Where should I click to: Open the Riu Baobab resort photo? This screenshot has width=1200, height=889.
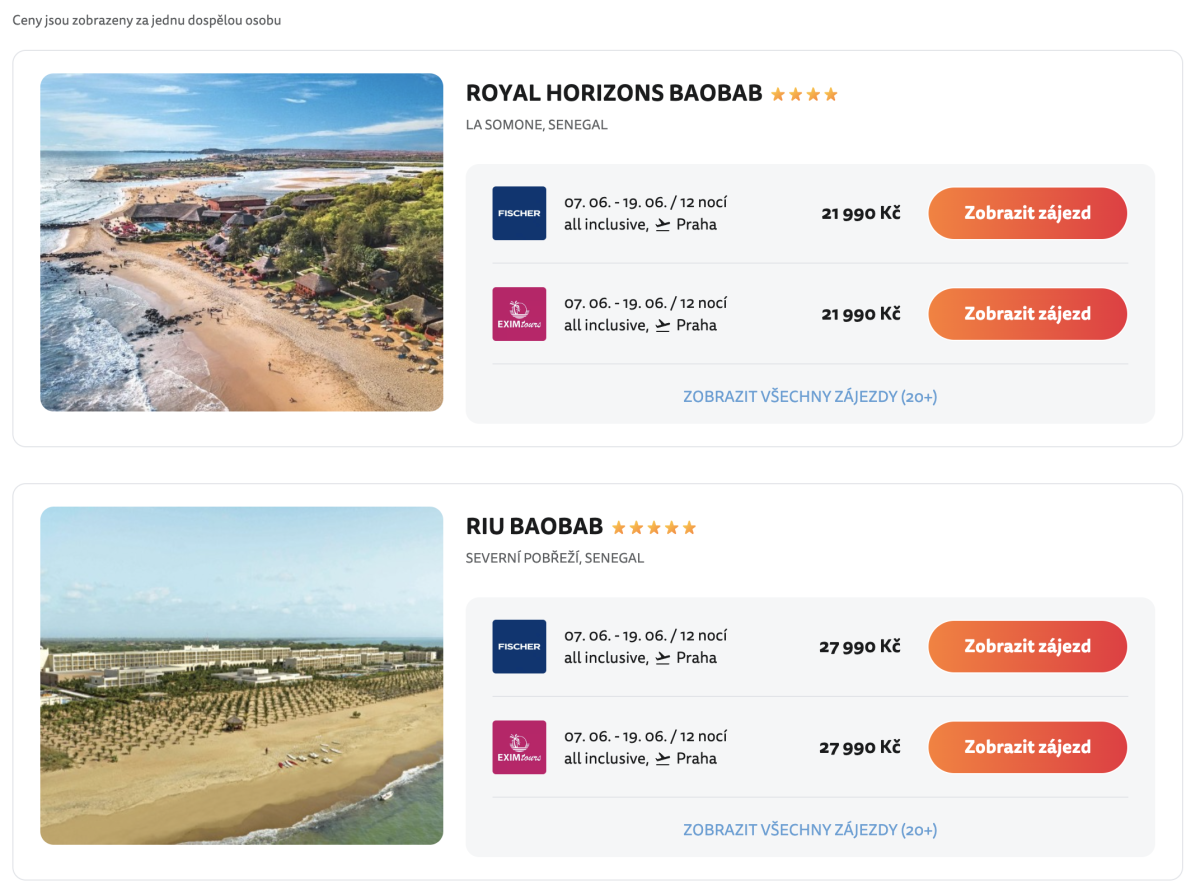click(241, 675)
